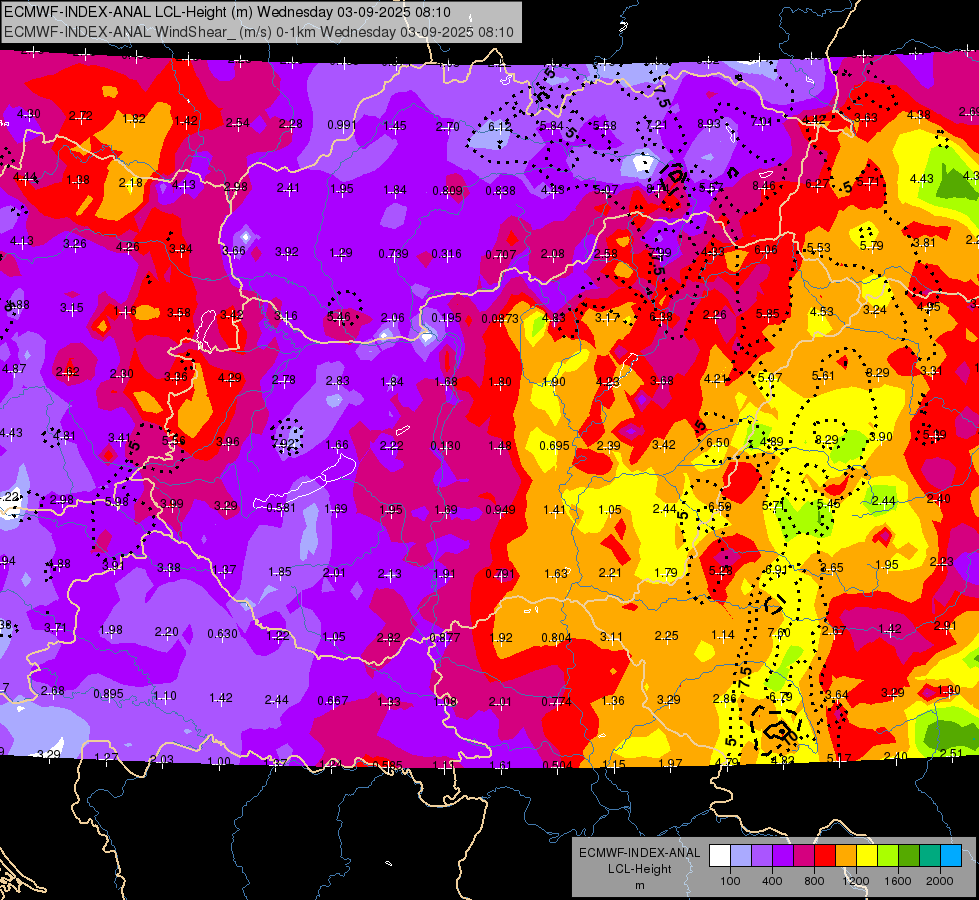Select the sky blue legend swatch
This screenshot has height=900, width=979.
tap(951, 856)
